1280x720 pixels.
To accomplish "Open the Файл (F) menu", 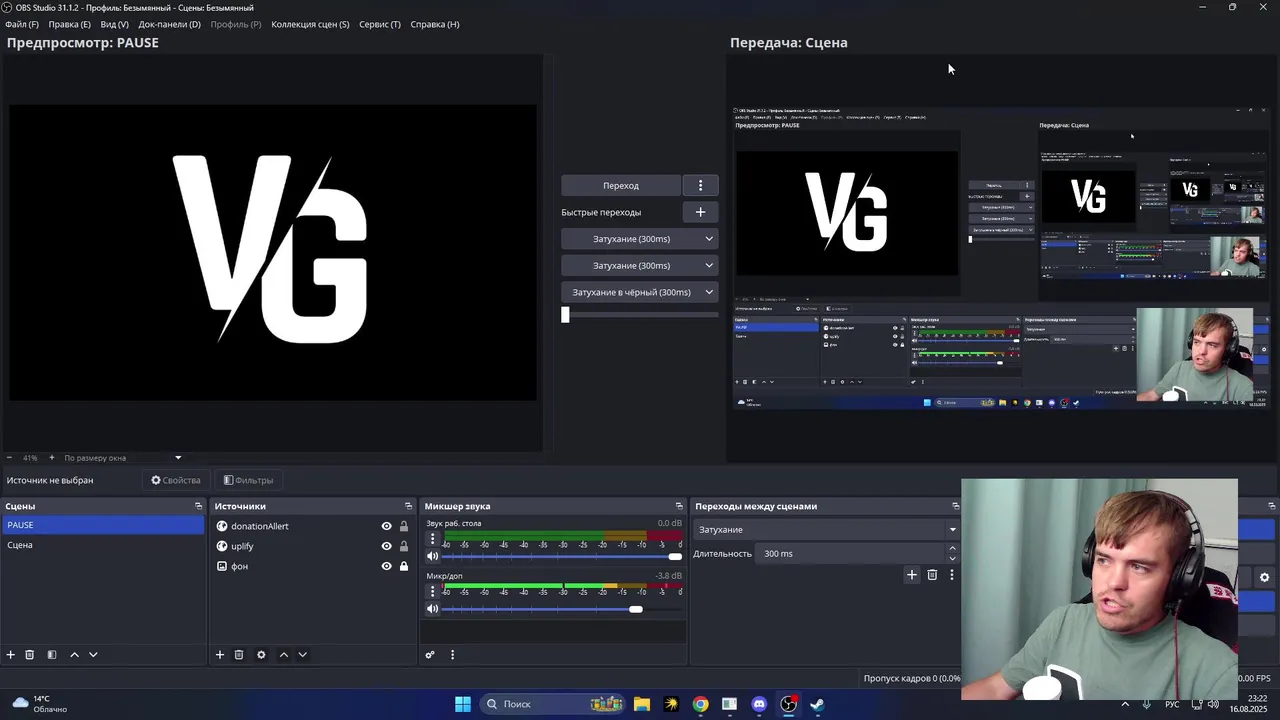I will (x=22, y=24).
